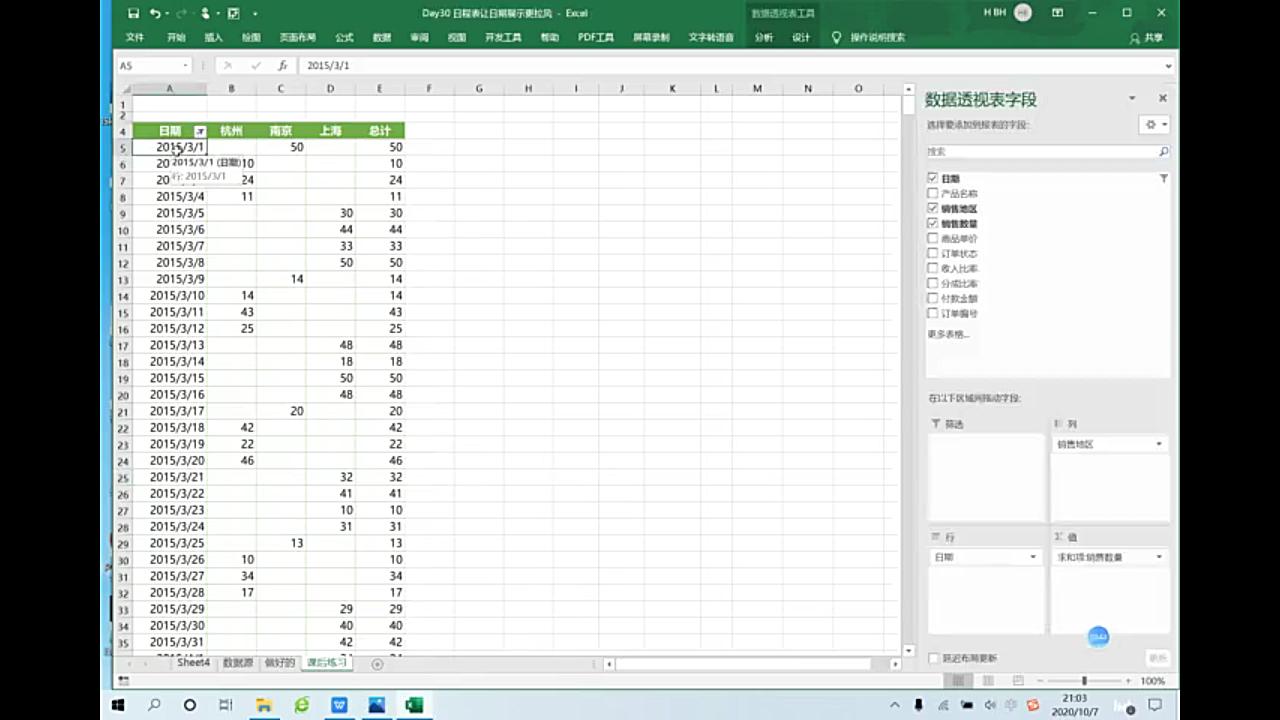Switch to Normal view in status bar
1280x720 pixels.
click(x=959, y=681)
